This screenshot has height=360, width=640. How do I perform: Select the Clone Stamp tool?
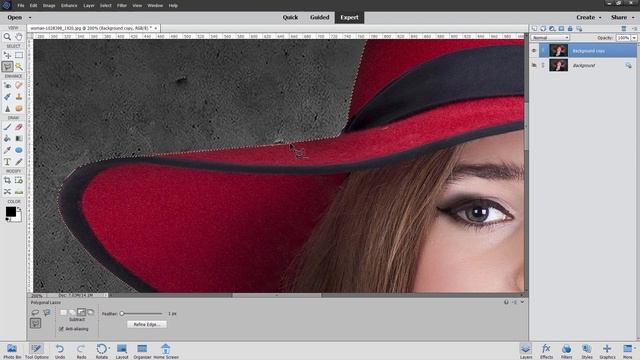[x=19, y=97]
